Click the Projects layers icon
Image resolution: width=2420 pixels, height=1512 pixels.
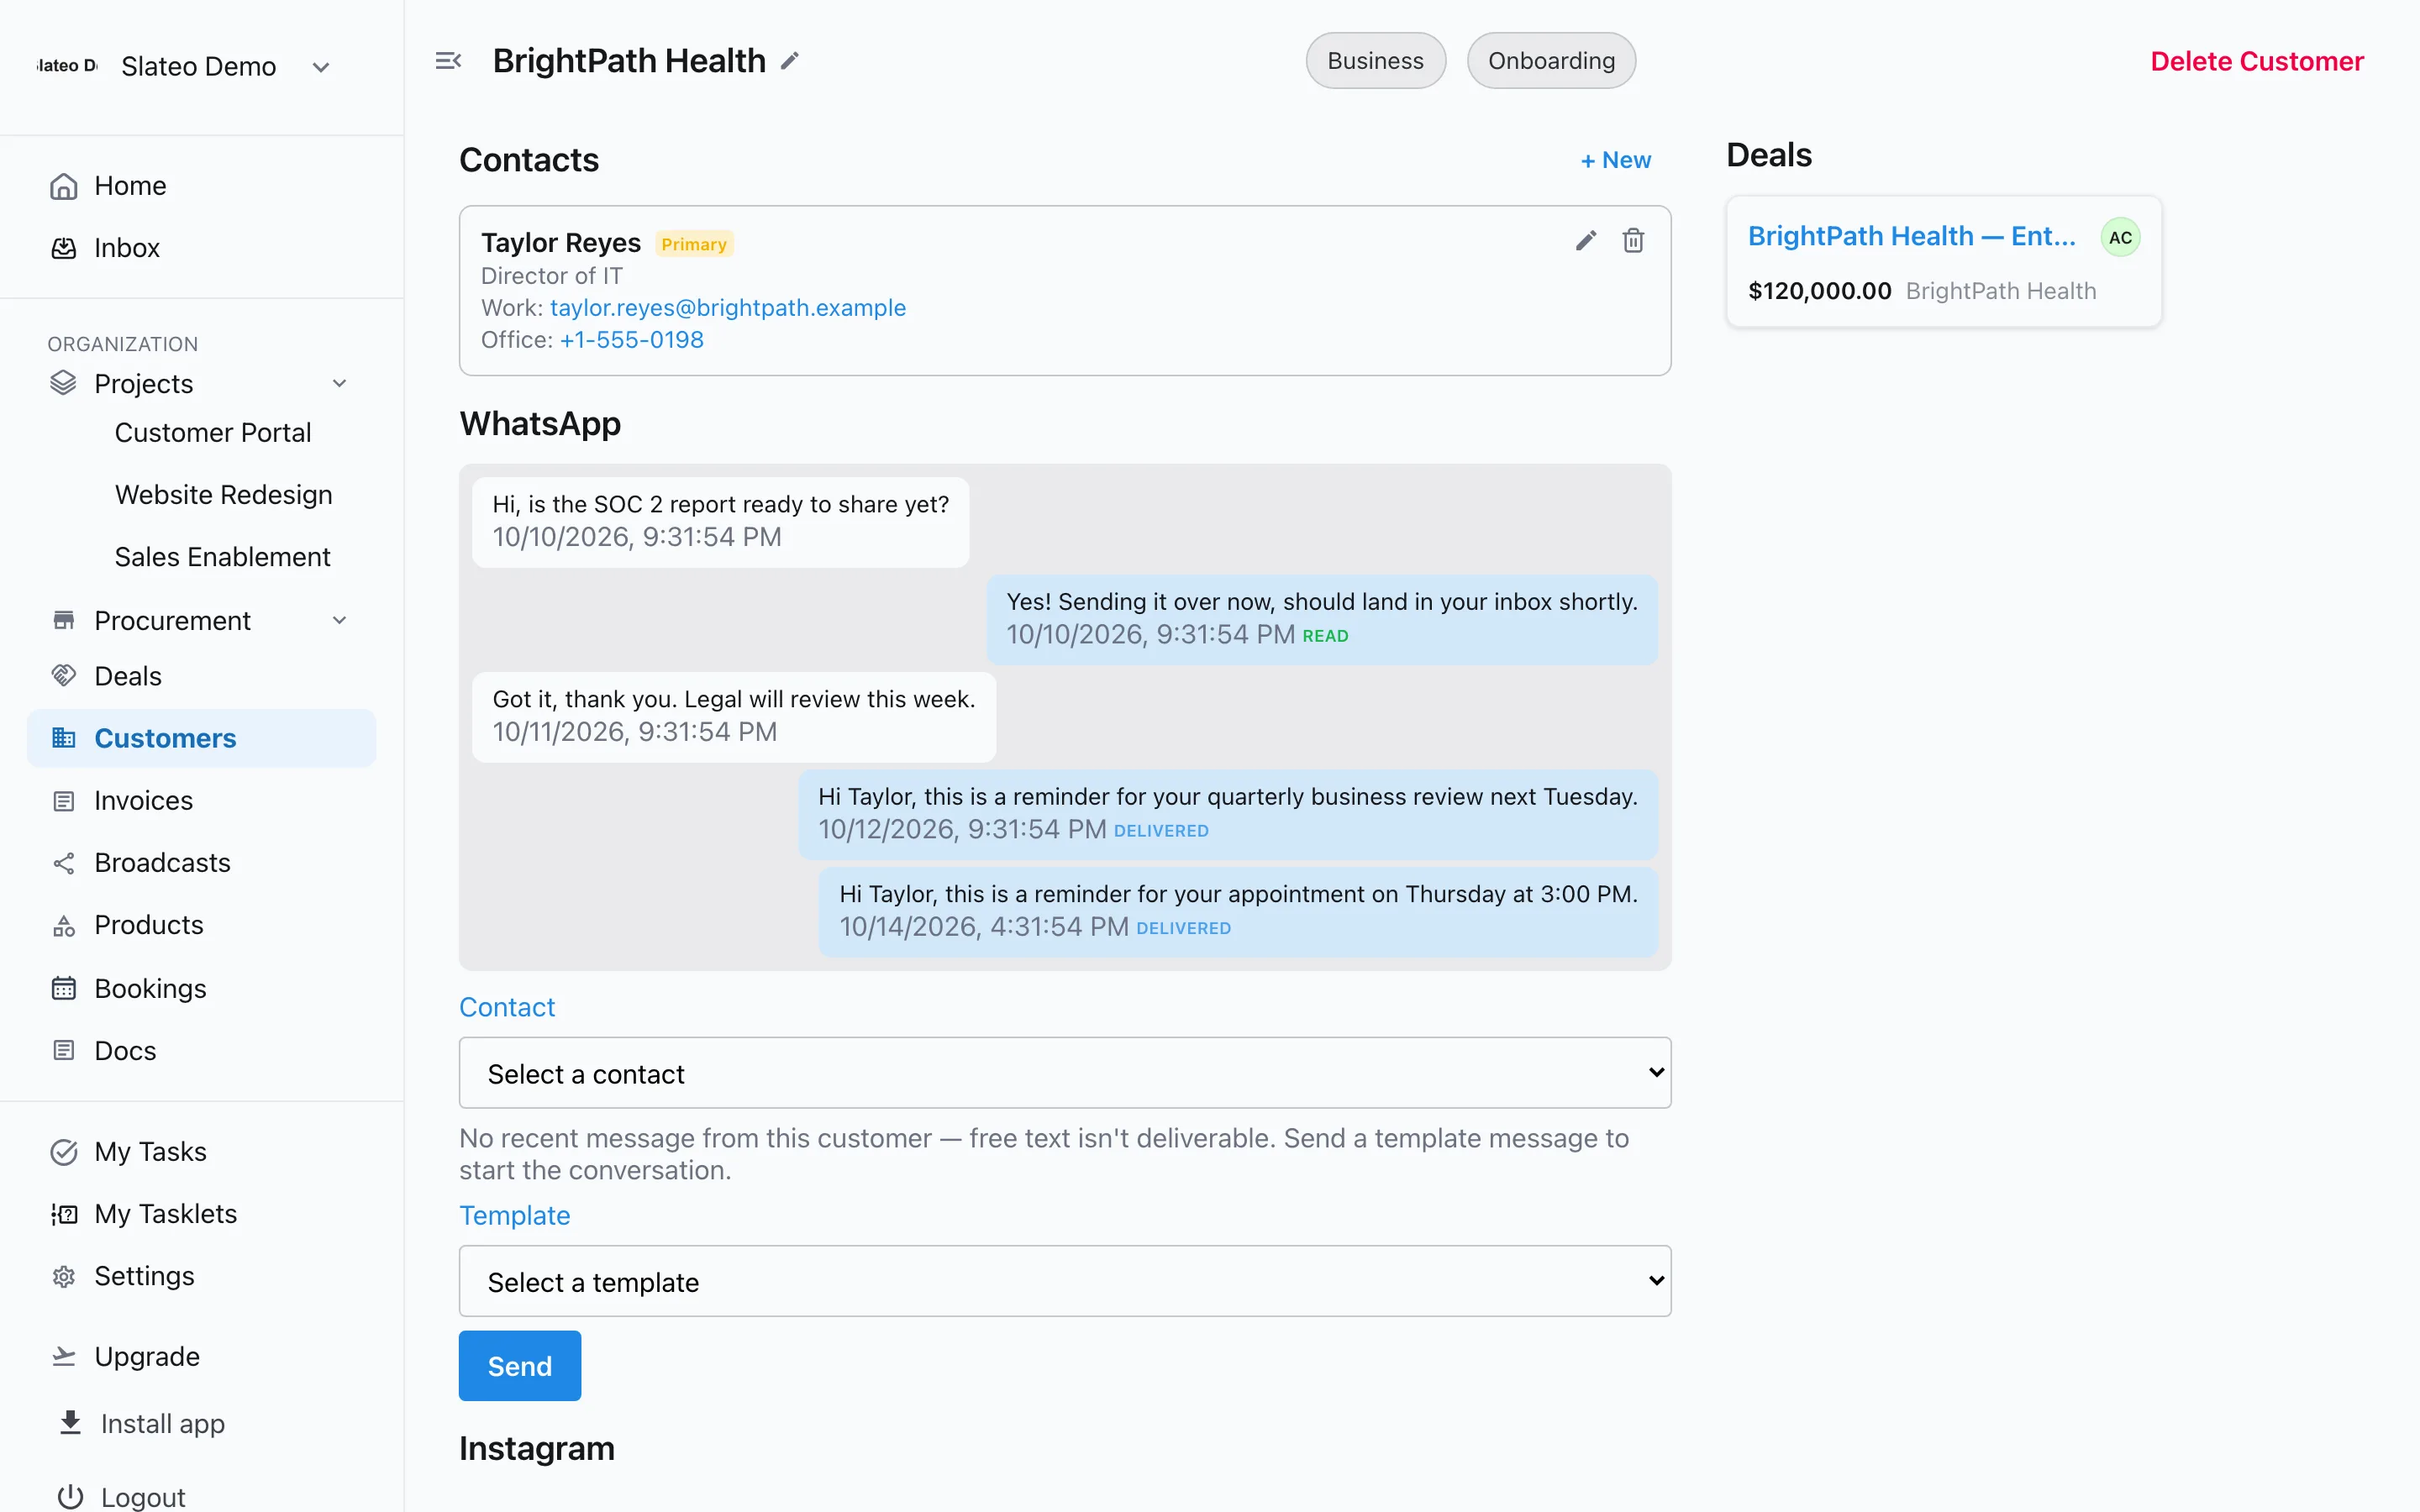tap(64, 383)
